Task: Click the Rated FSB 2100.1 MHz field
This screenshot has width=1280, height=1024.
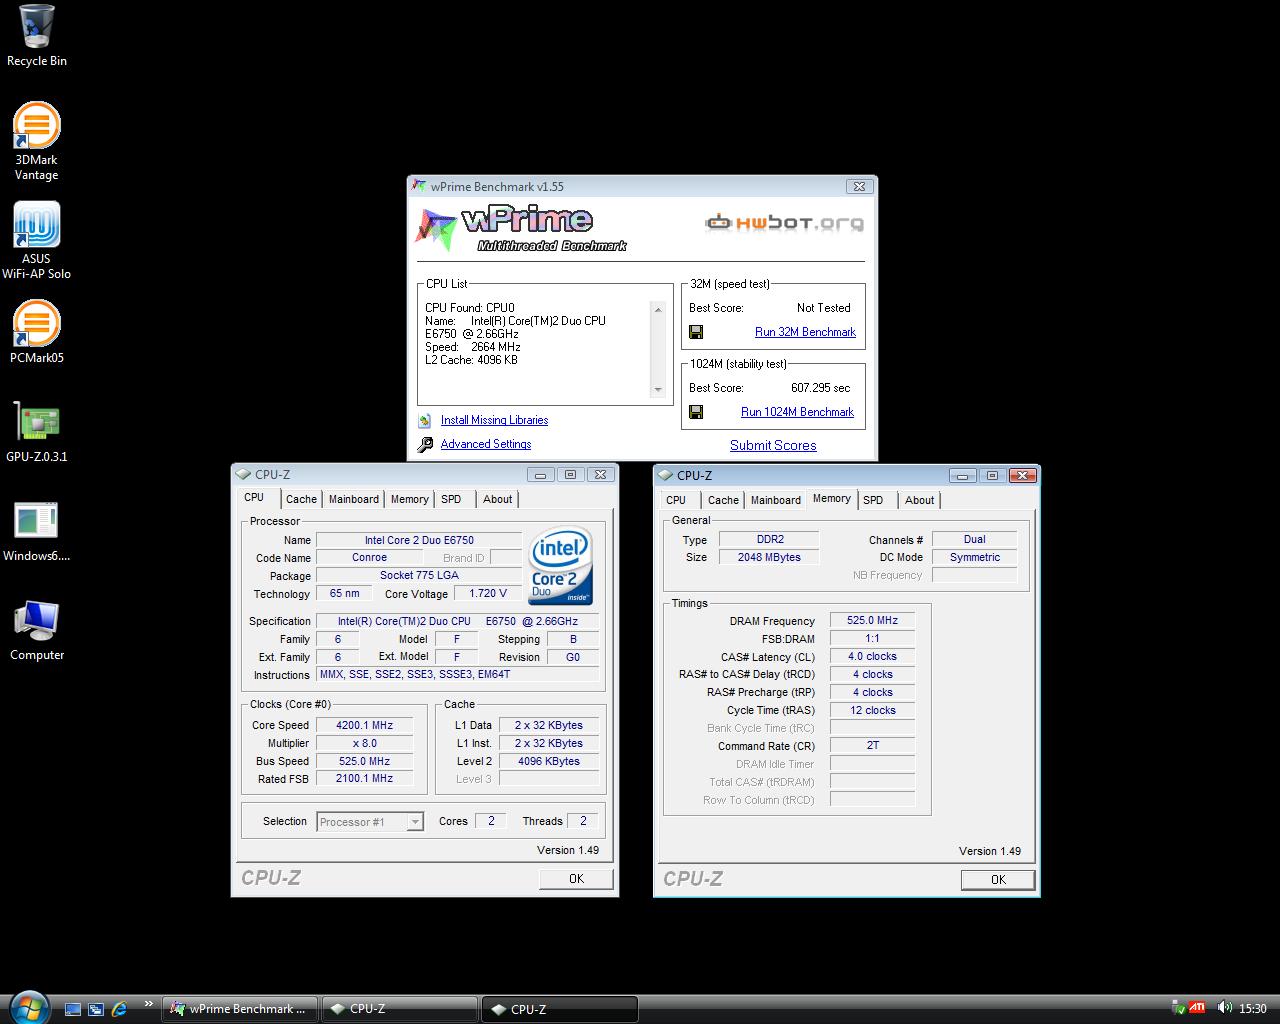Action: click(364, 778)
